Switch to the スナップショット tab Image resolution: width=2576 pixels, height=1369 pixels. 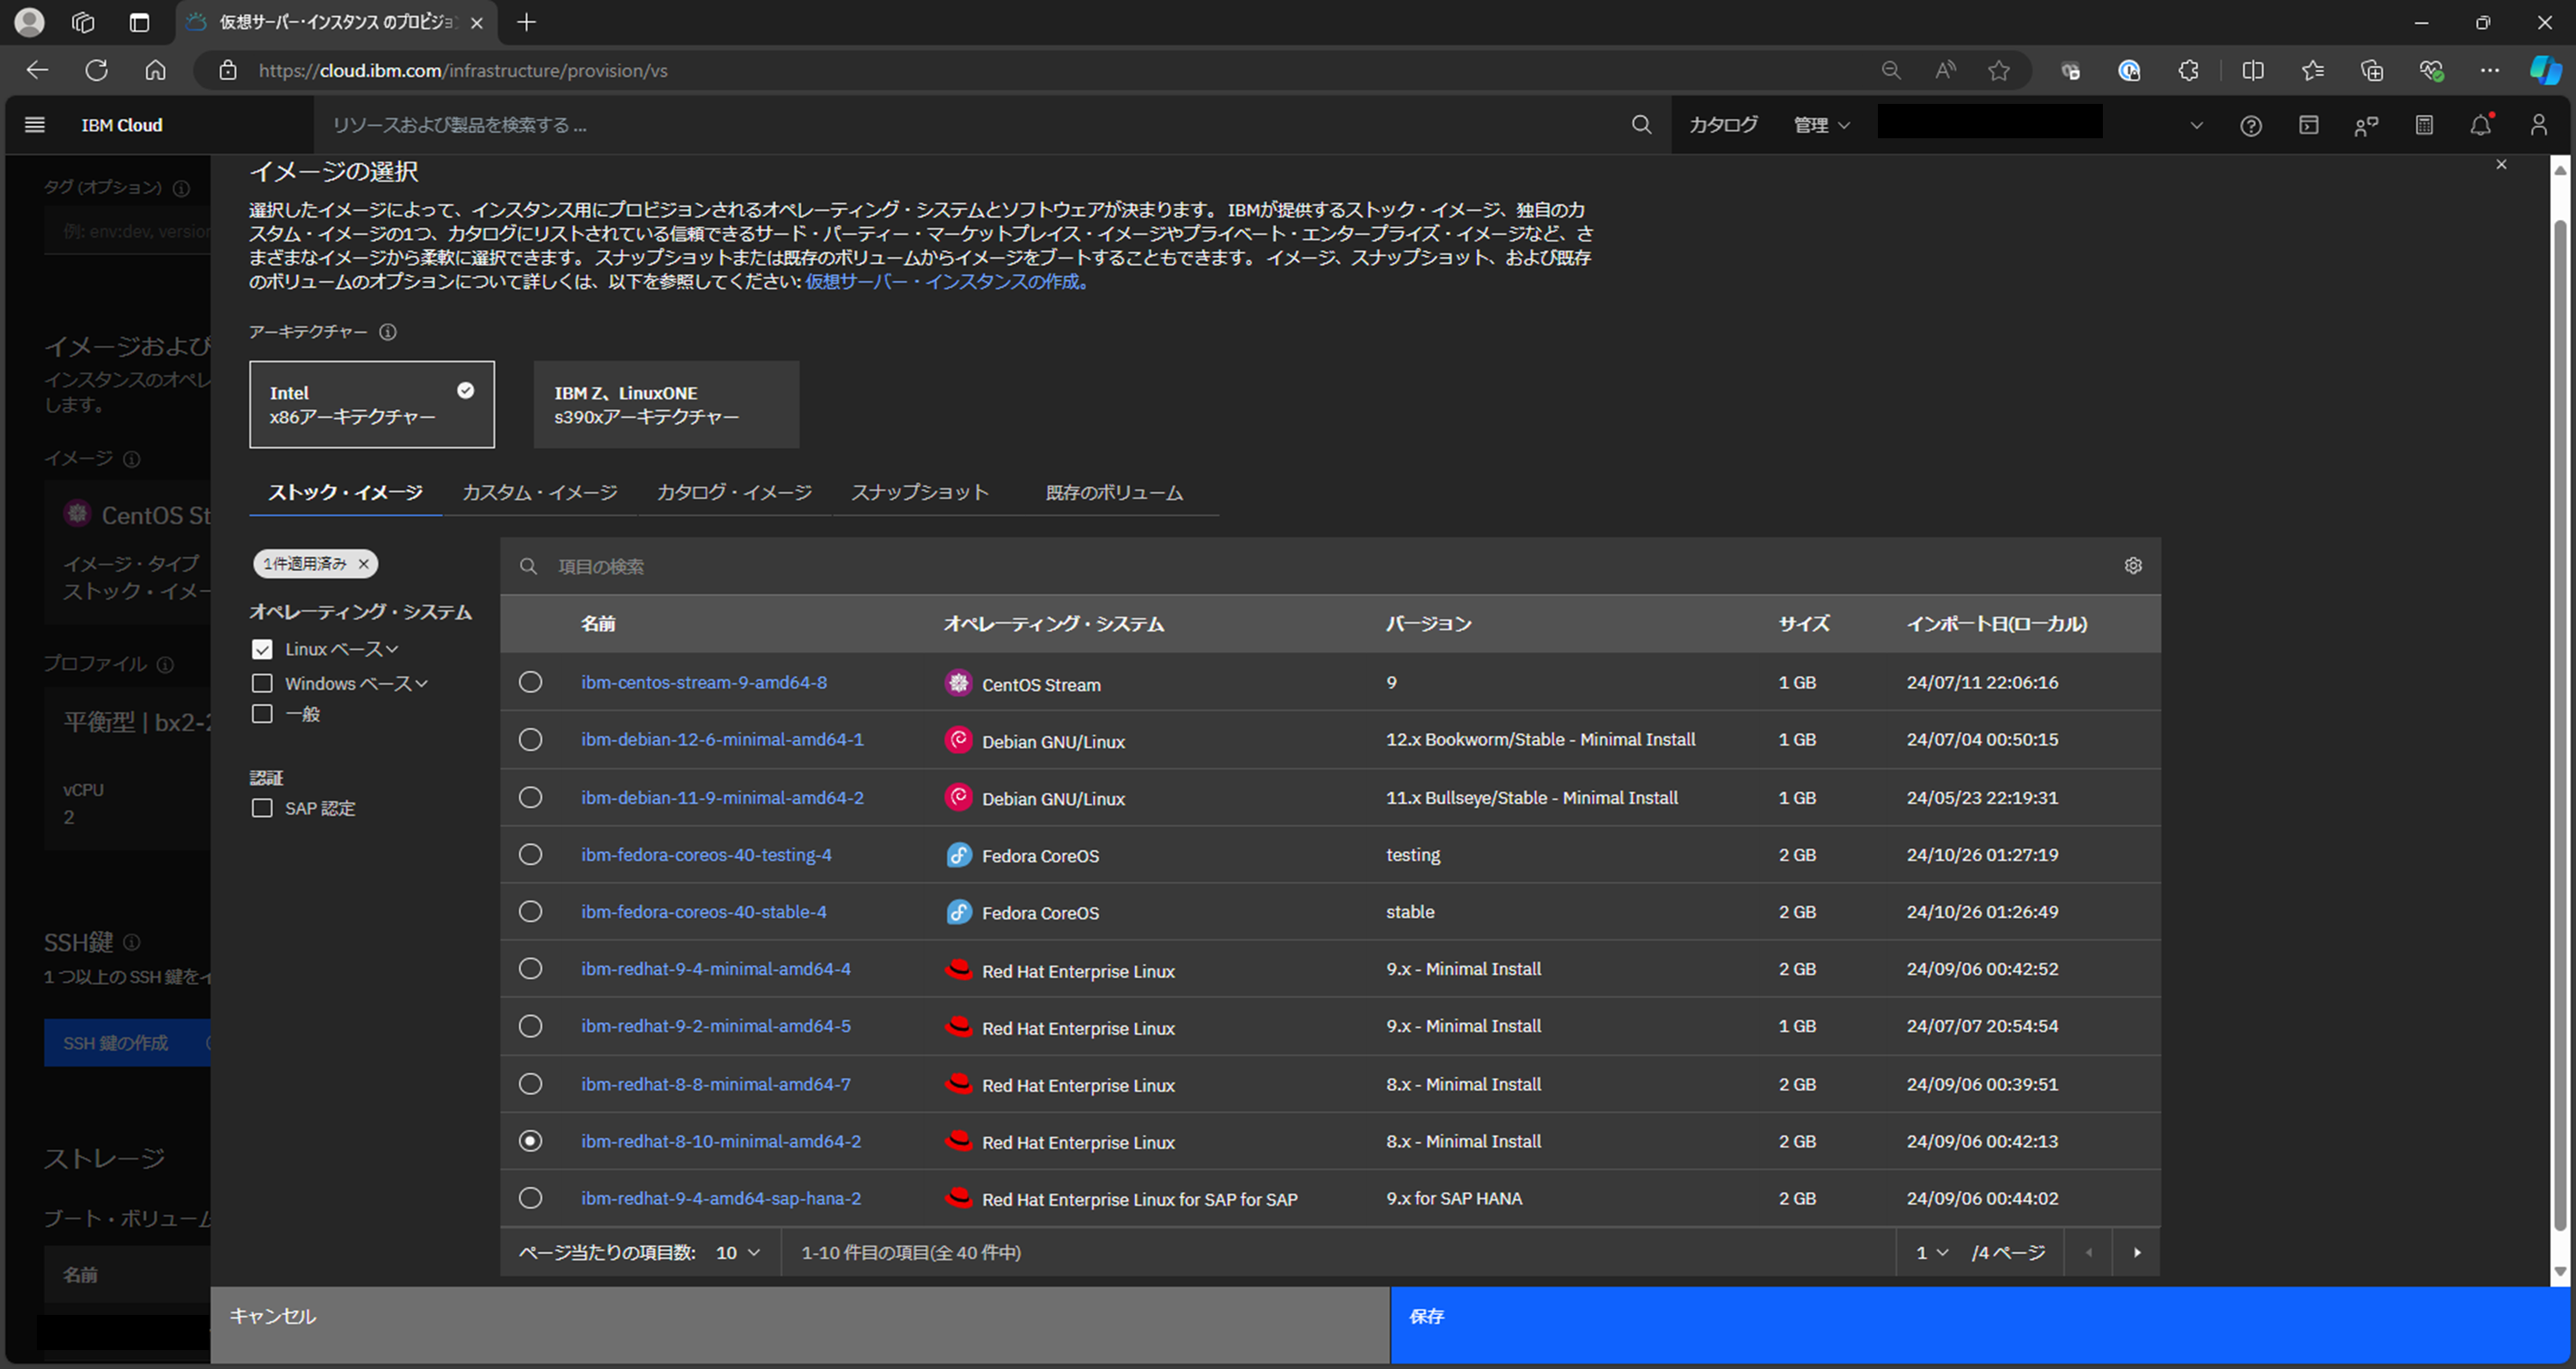coord(919,493)
